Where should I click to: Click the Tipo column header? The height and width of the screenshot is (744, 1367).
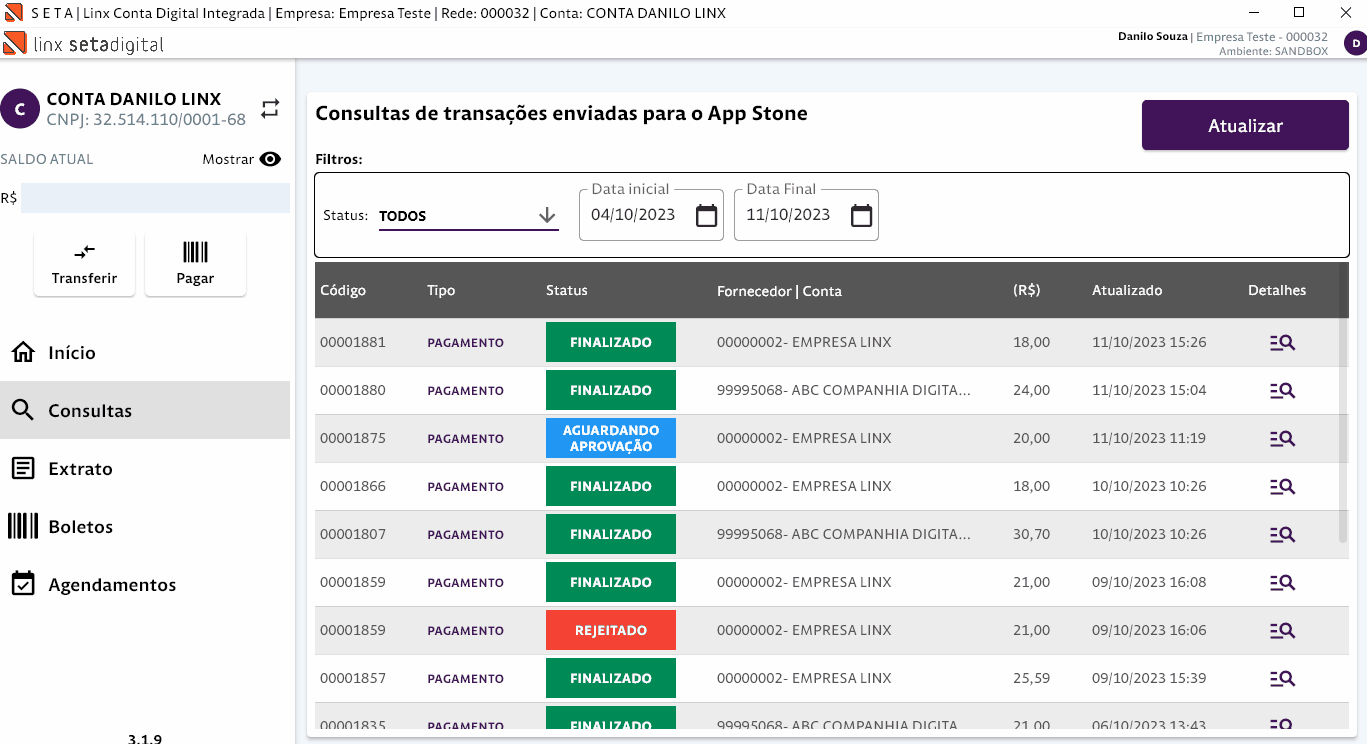(441, 291)
